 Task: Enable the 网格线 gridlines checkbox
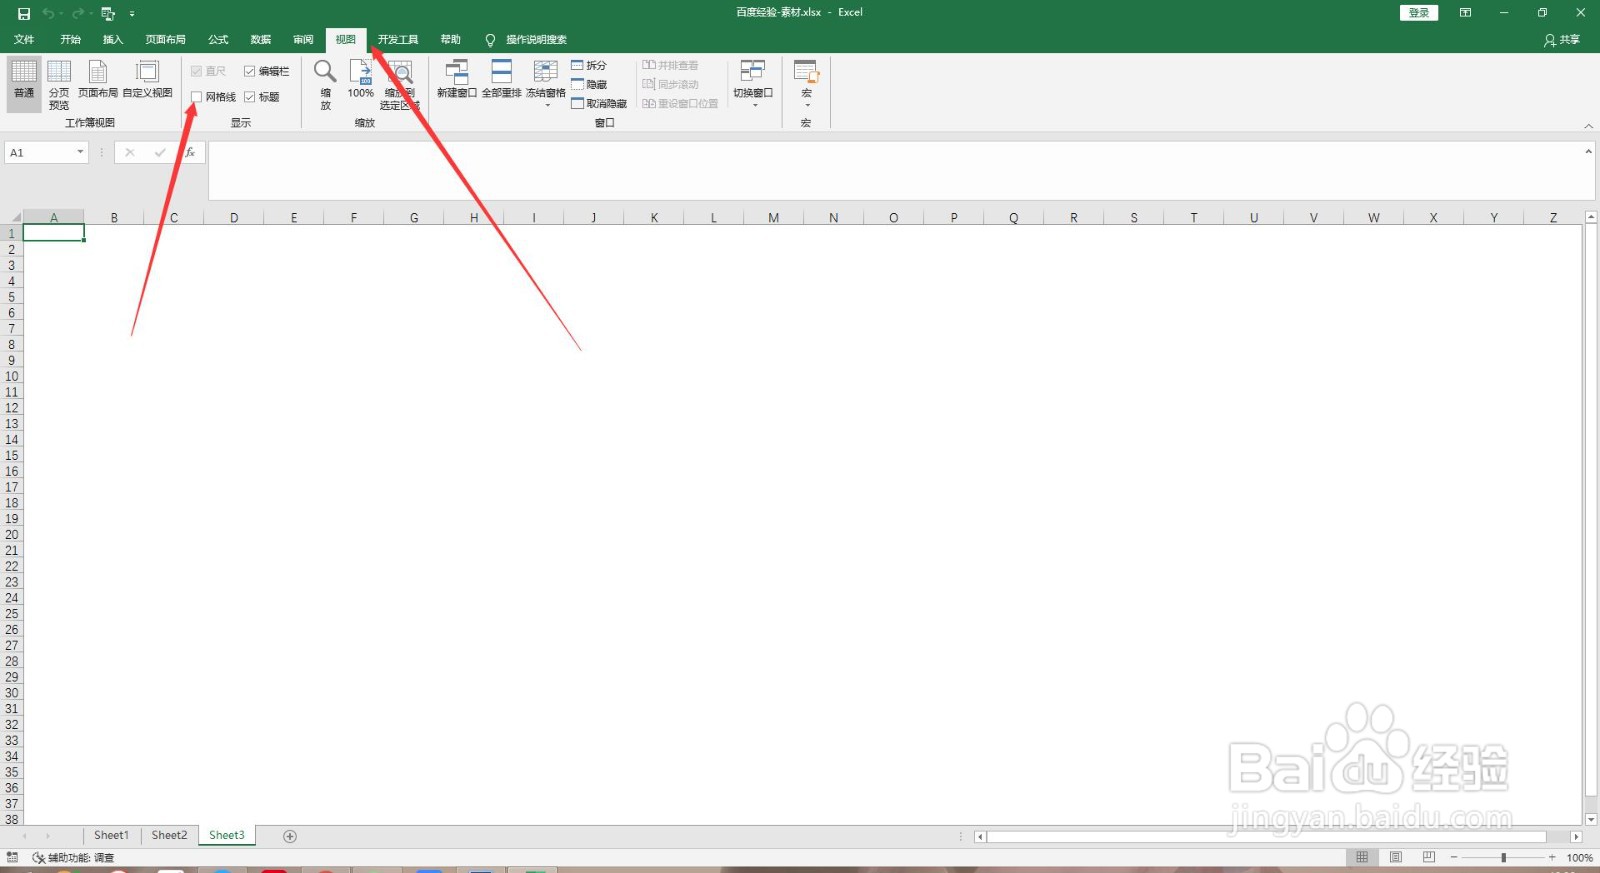(197, 97)
